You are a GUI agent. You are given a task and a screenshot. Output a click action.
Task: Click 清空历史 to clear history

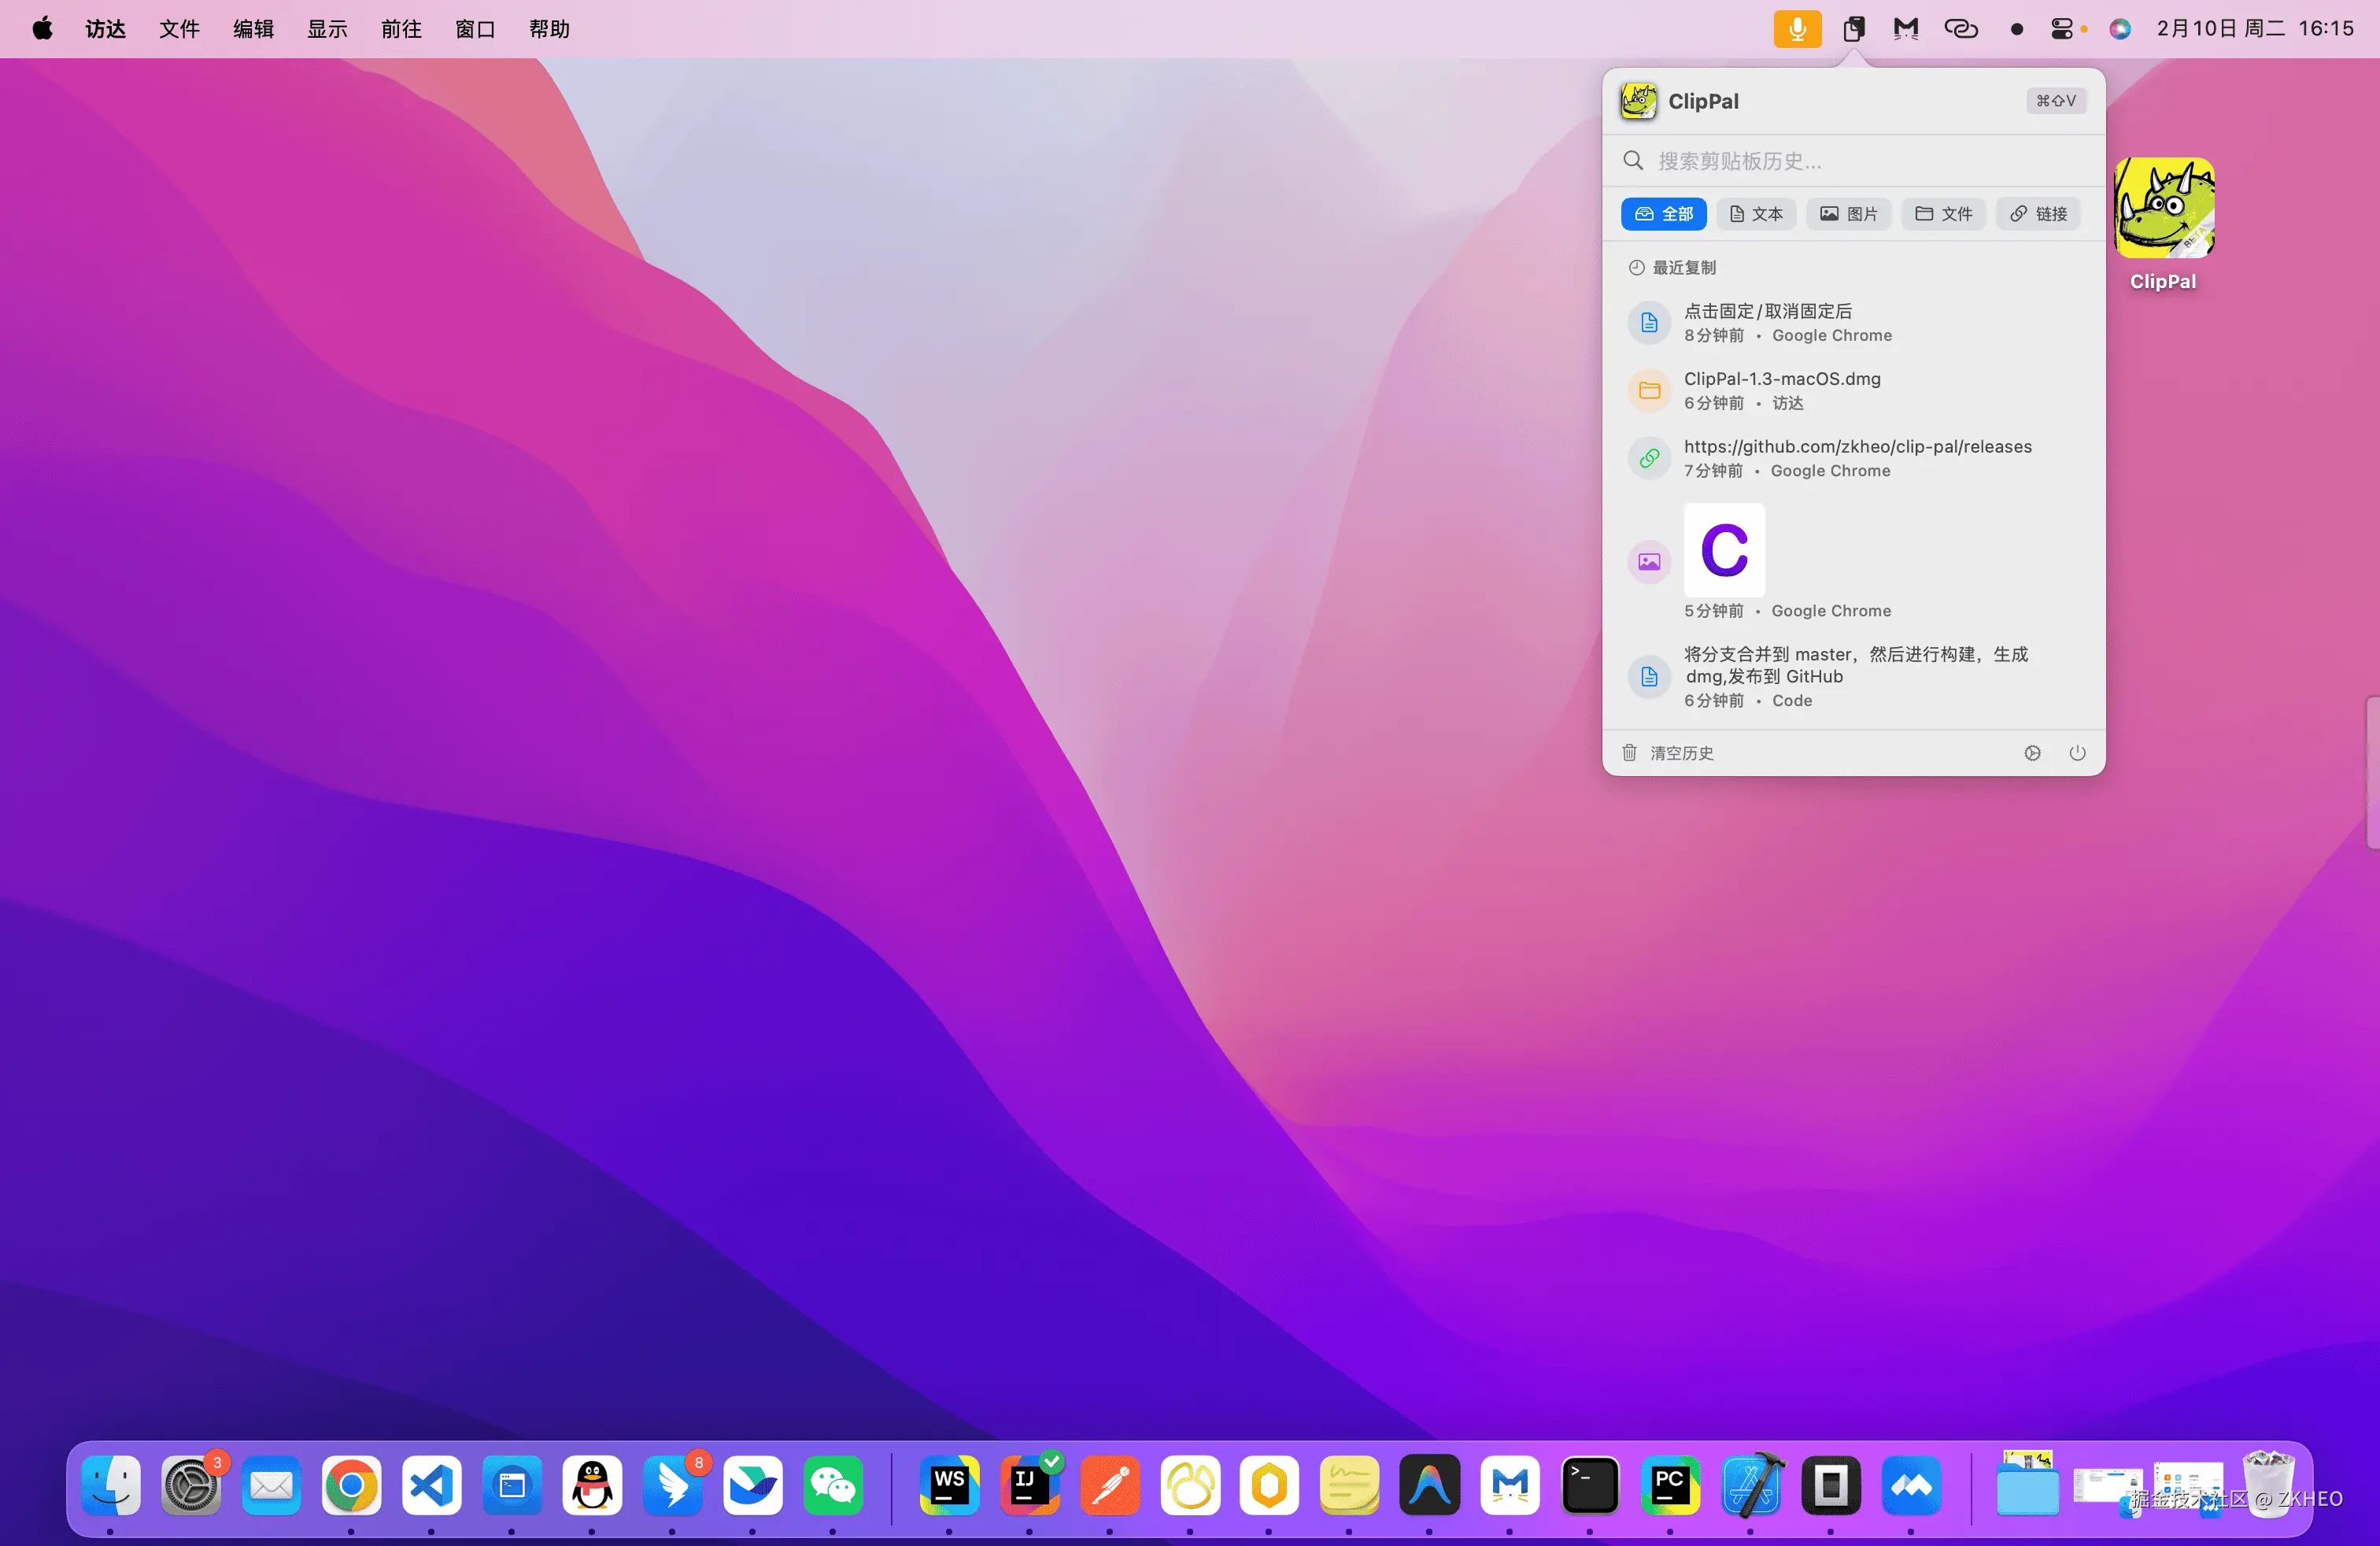click(x=1681, y=753)
